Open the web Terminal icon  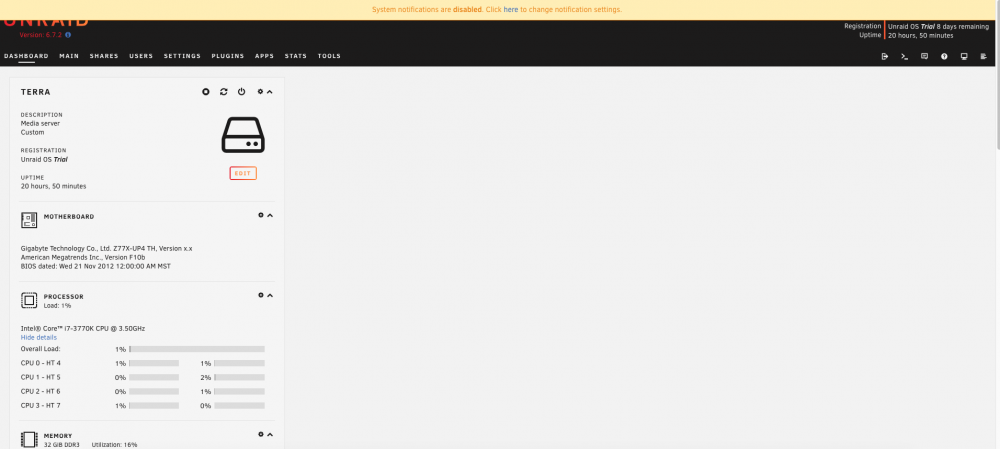[904, 56]
